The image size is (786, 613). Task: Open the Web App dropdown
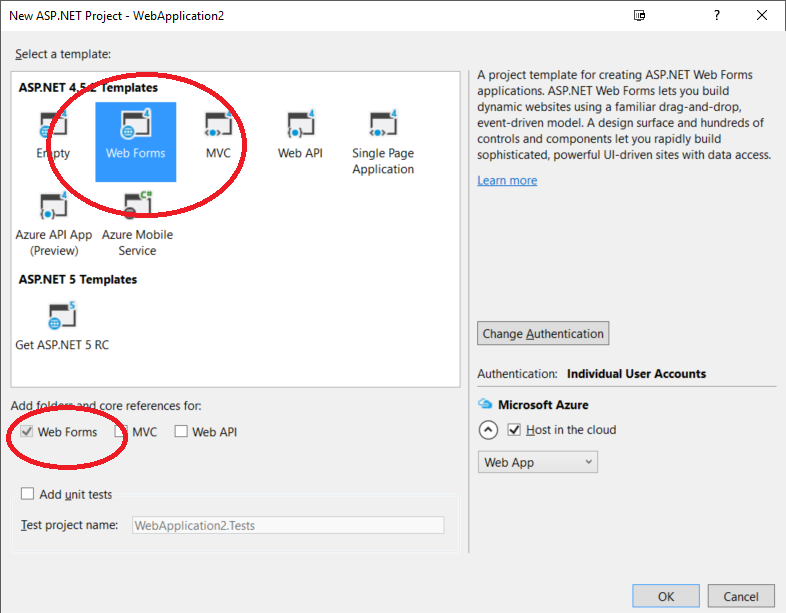click(x=537, y=462)
